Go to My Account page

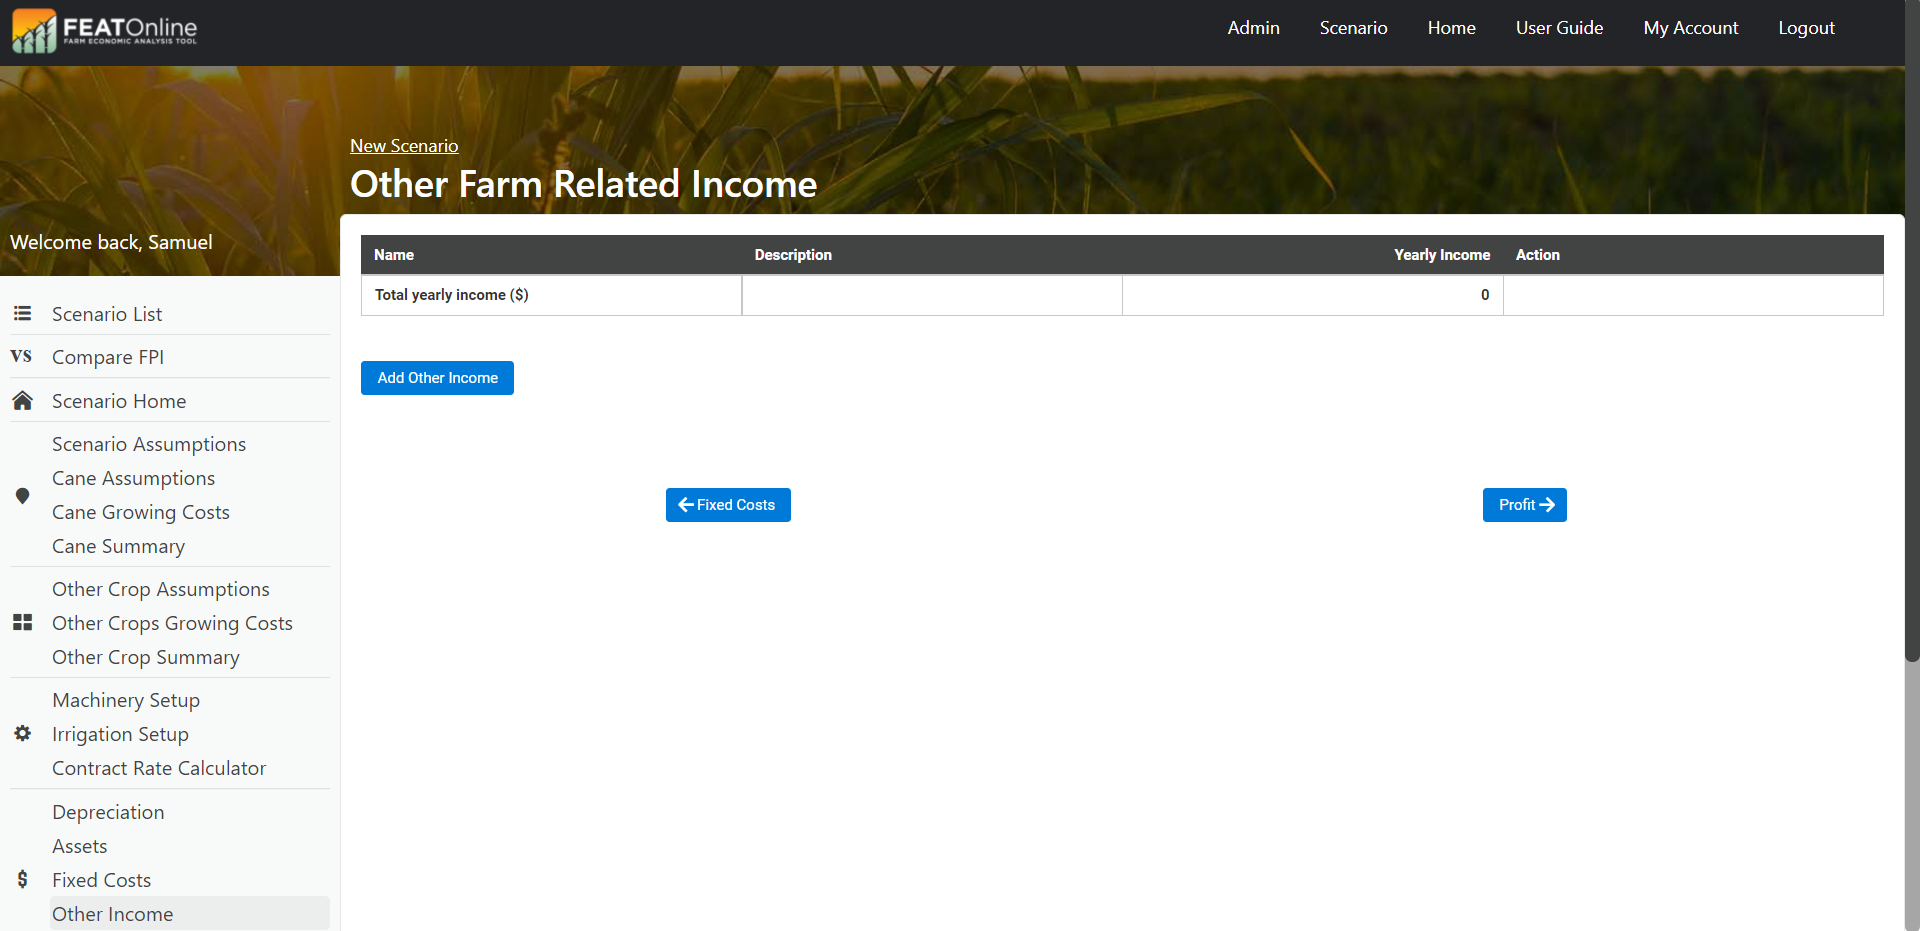pyautogui.click(x=1690, y=28)
